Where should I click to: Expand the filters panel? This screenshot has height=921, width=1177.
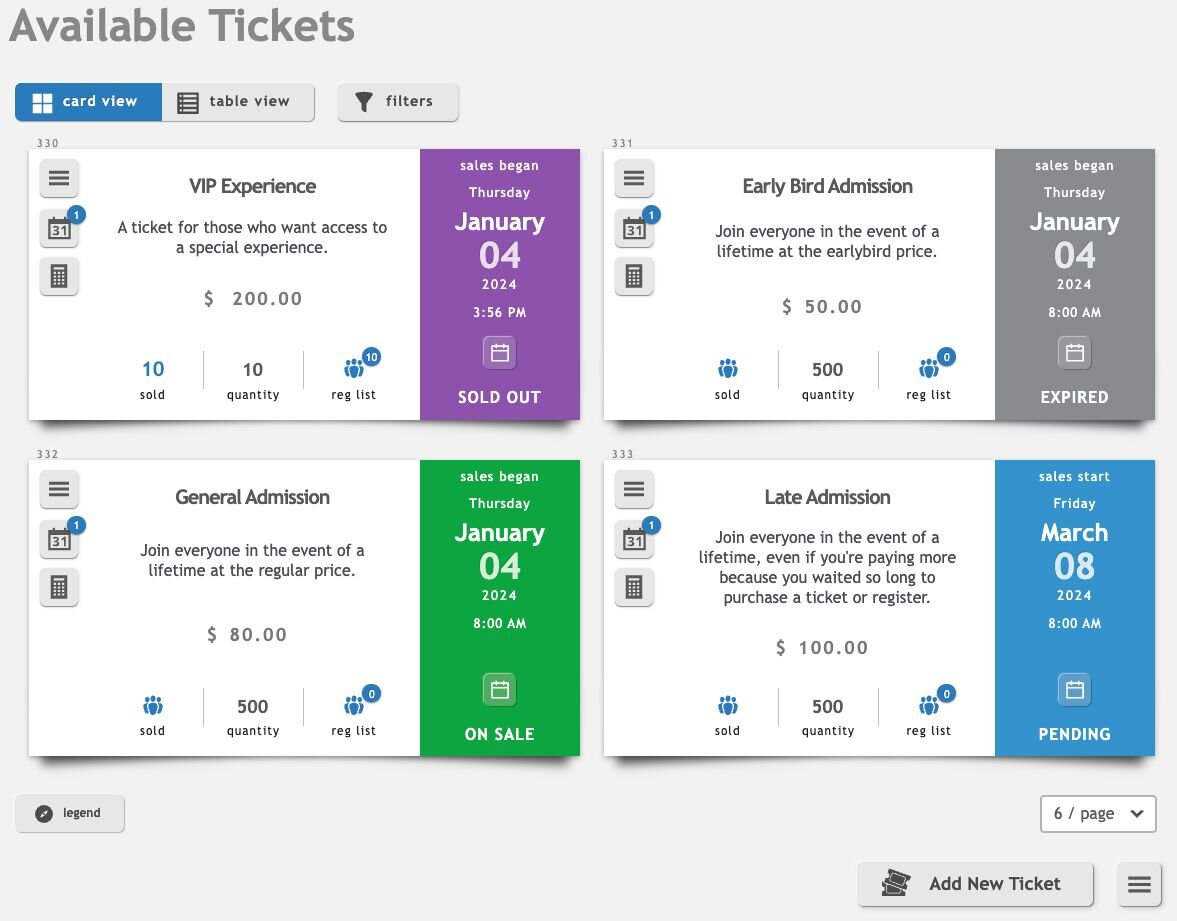tap(398, 102)
